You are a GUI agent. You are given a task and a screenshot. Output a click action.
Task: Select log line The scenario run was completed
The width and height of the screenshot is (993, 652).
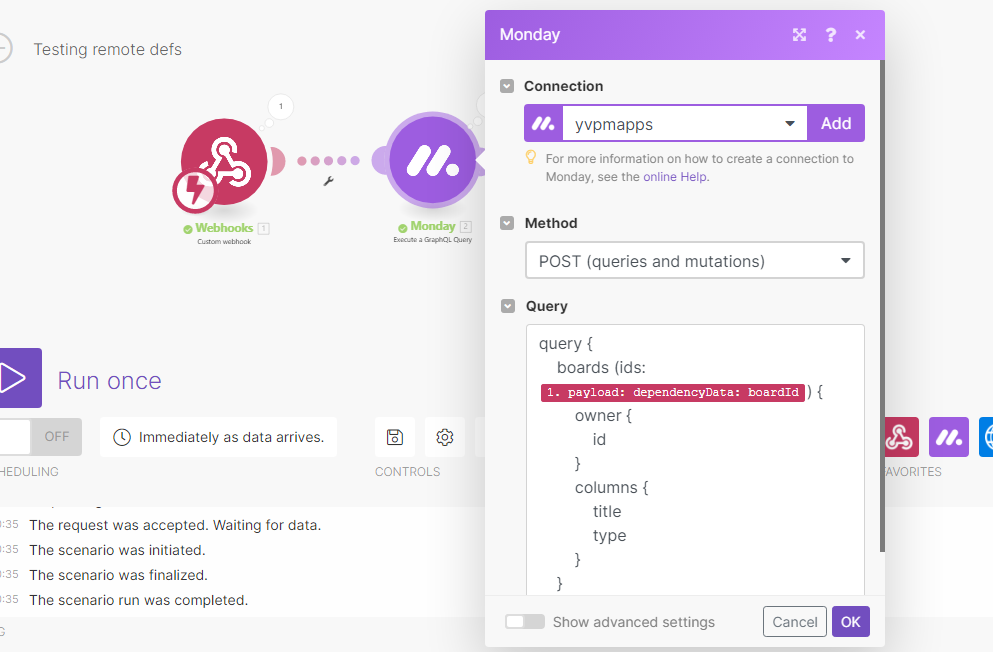pyautogui.click(x=139, y=600)
